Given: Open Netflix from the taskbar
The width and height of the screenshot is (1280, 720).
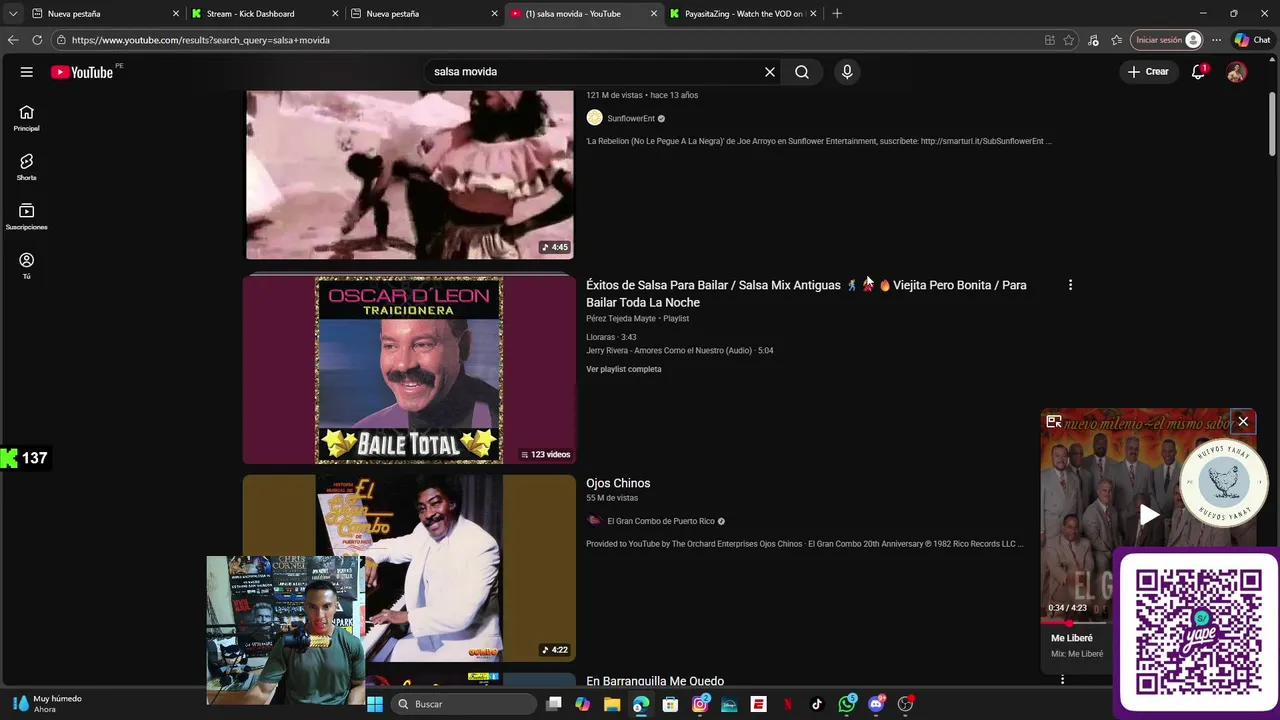Looking at the screenshot, I should coord(788,704).
